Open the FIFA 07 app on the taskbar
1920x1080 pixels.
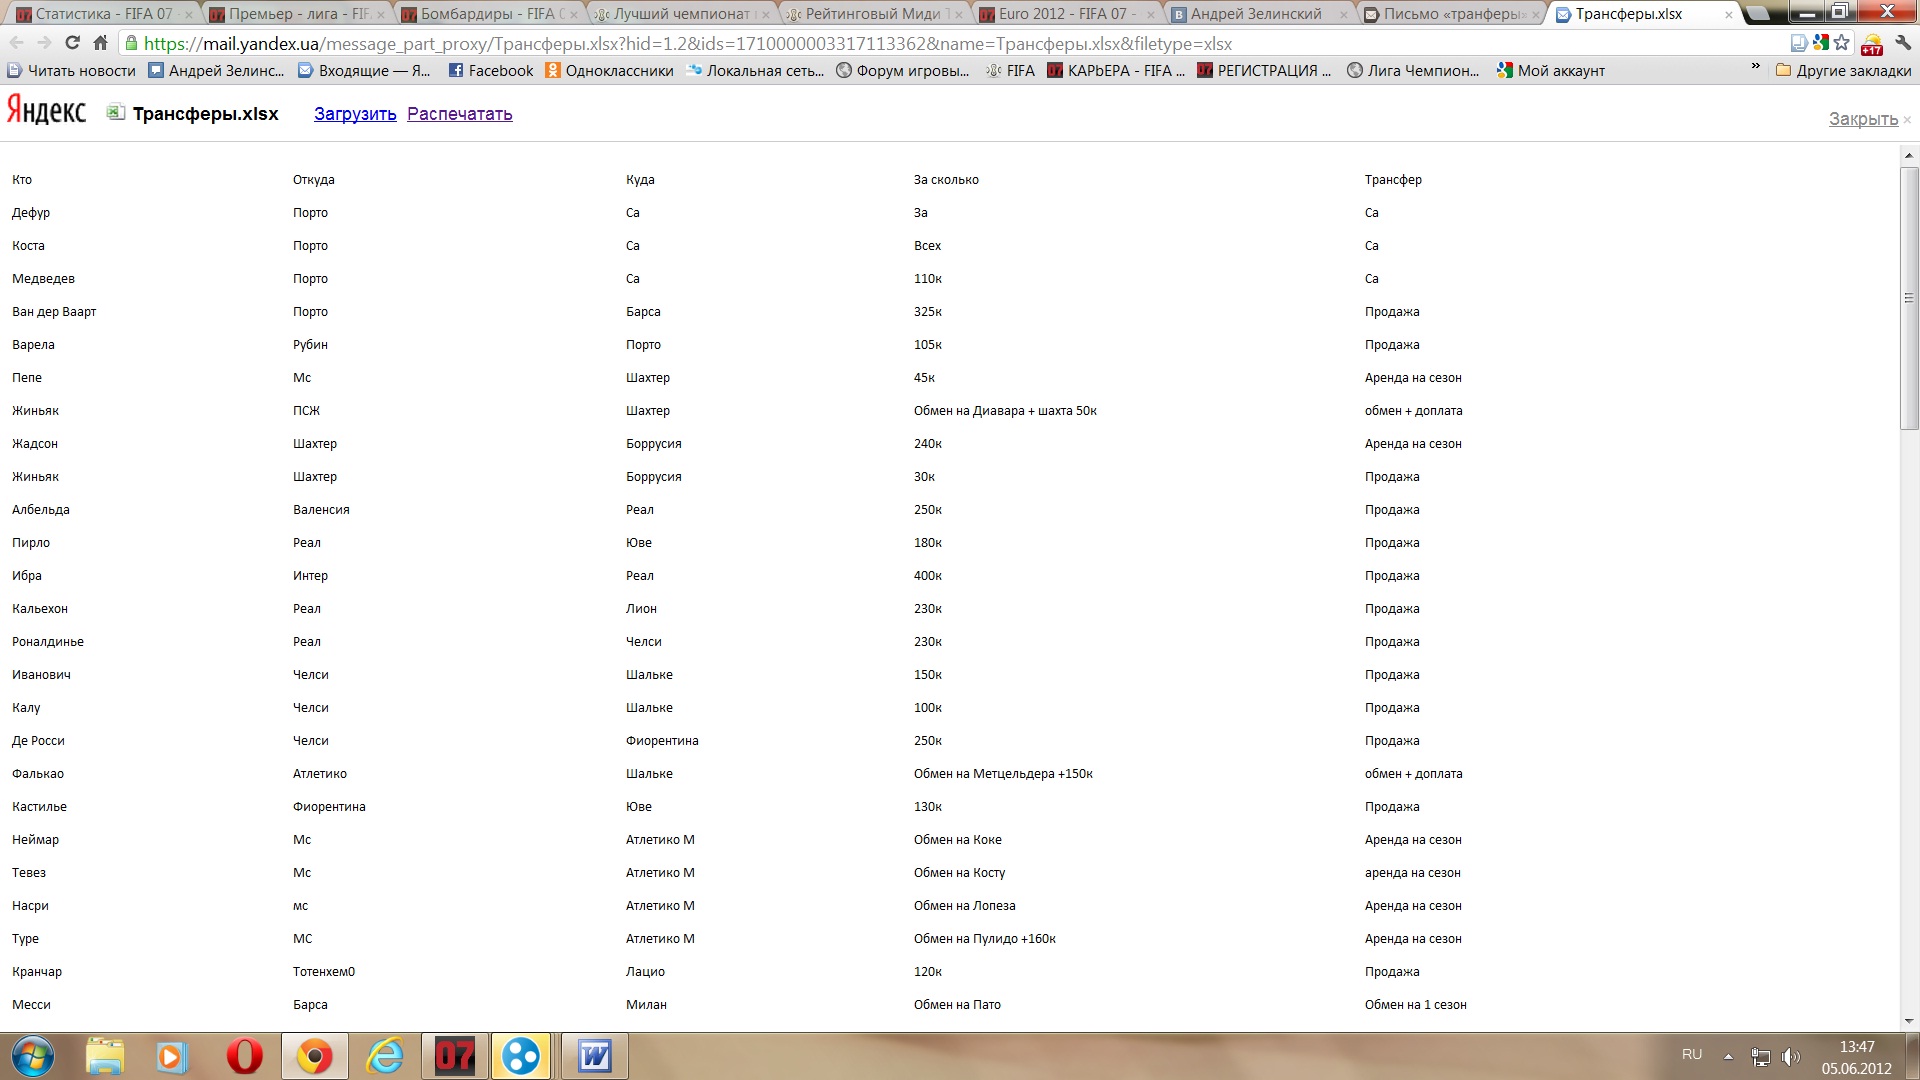[455, 1056]
